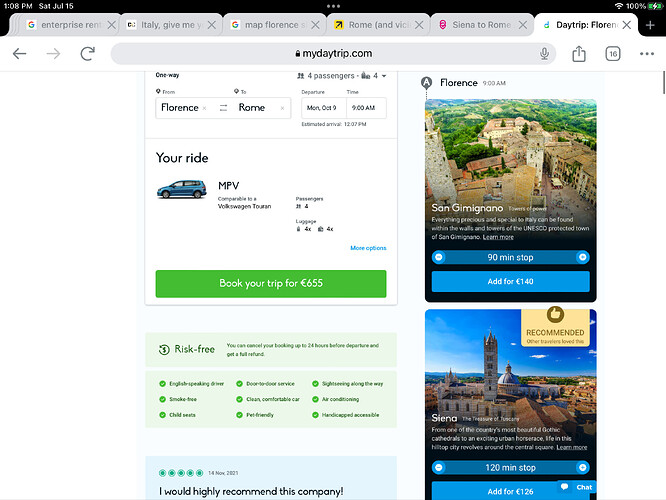
Task: Close the 'map florence' tab
Action: [x=315, y=25]
